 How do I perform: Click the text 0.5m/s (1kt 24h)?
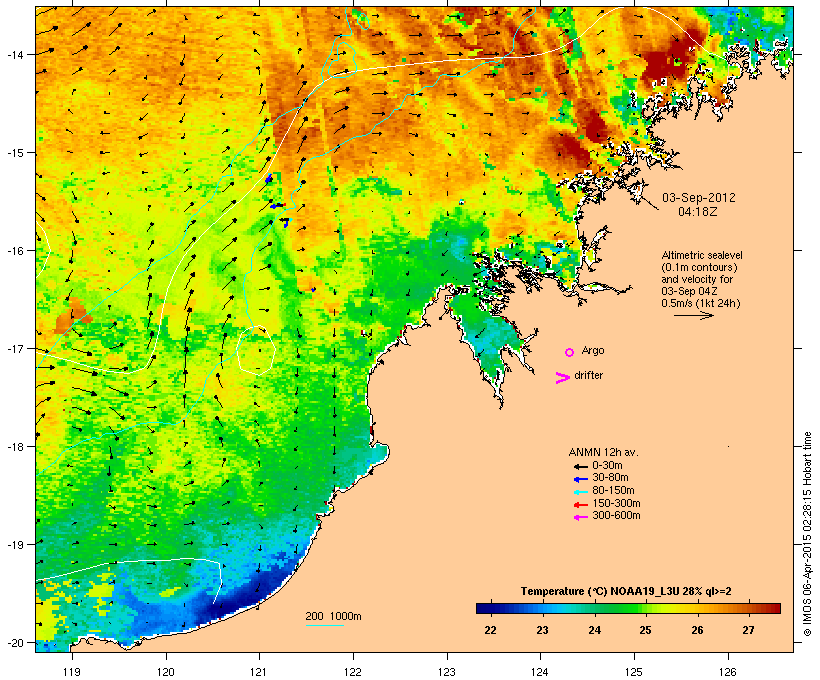(701, 303)
